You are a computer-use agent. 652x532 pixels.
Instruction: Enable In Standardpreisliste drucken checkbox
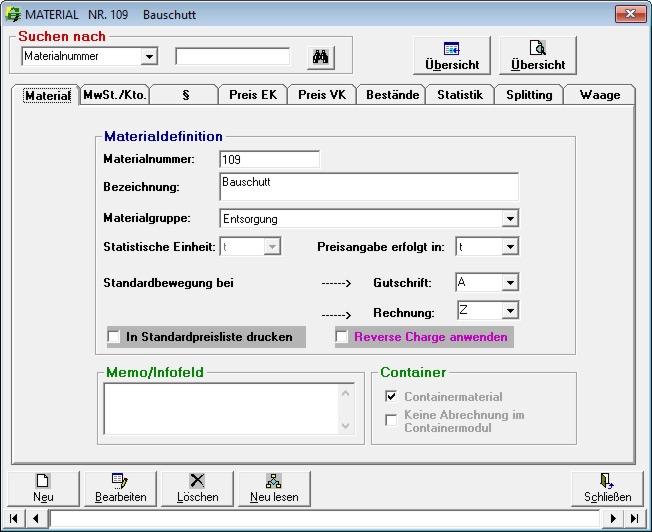coord(114,336)
